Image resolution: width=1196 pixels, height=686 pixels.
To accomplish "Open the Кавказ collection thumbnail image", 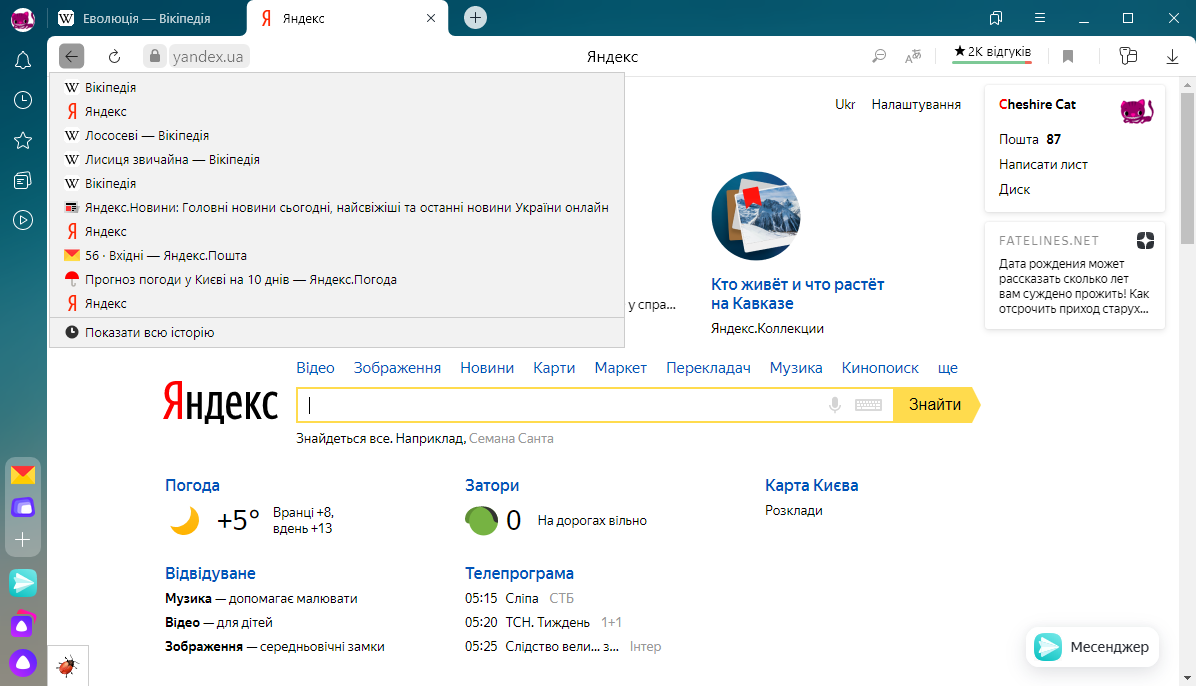I will (756, 216).
